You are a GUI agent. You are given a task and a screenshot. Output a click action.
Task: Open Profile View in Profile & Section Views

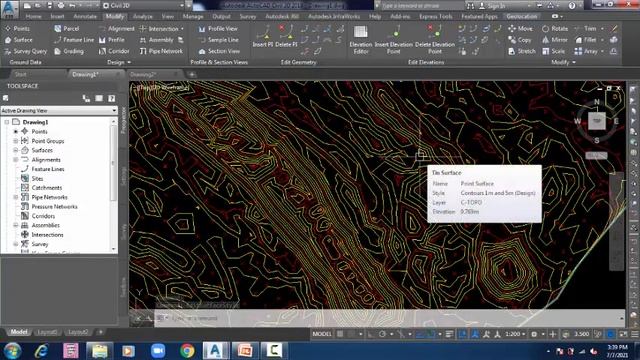coord(218,29)
